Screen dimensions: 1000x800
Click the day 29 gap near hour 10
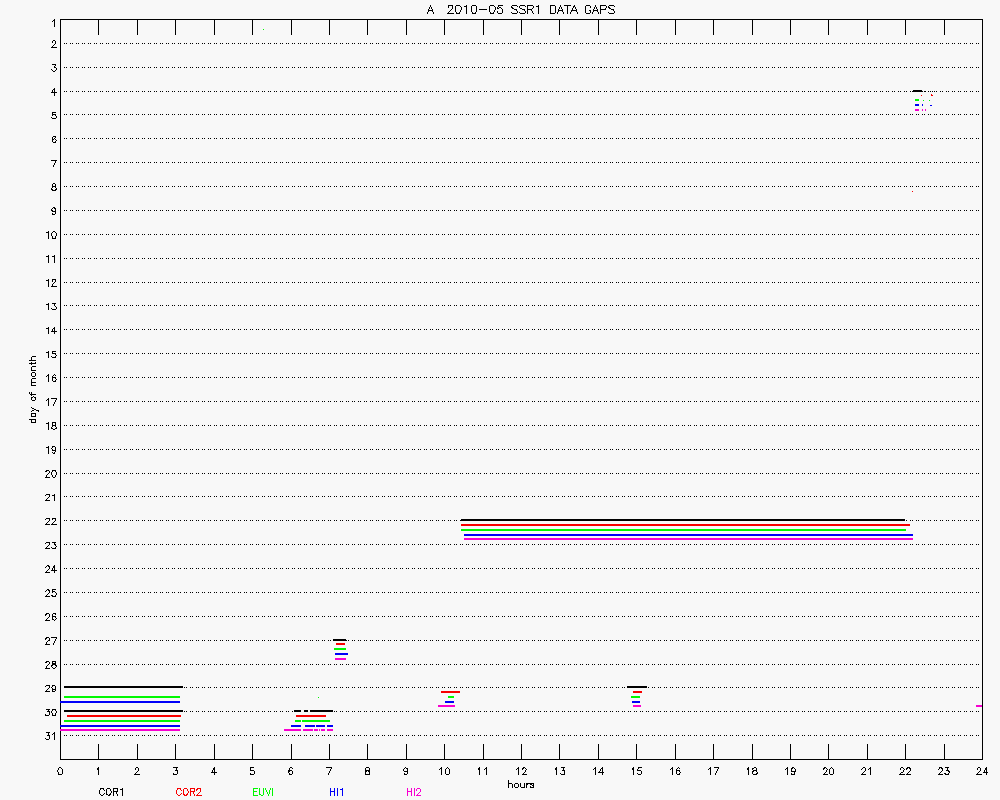click(449, 698)
